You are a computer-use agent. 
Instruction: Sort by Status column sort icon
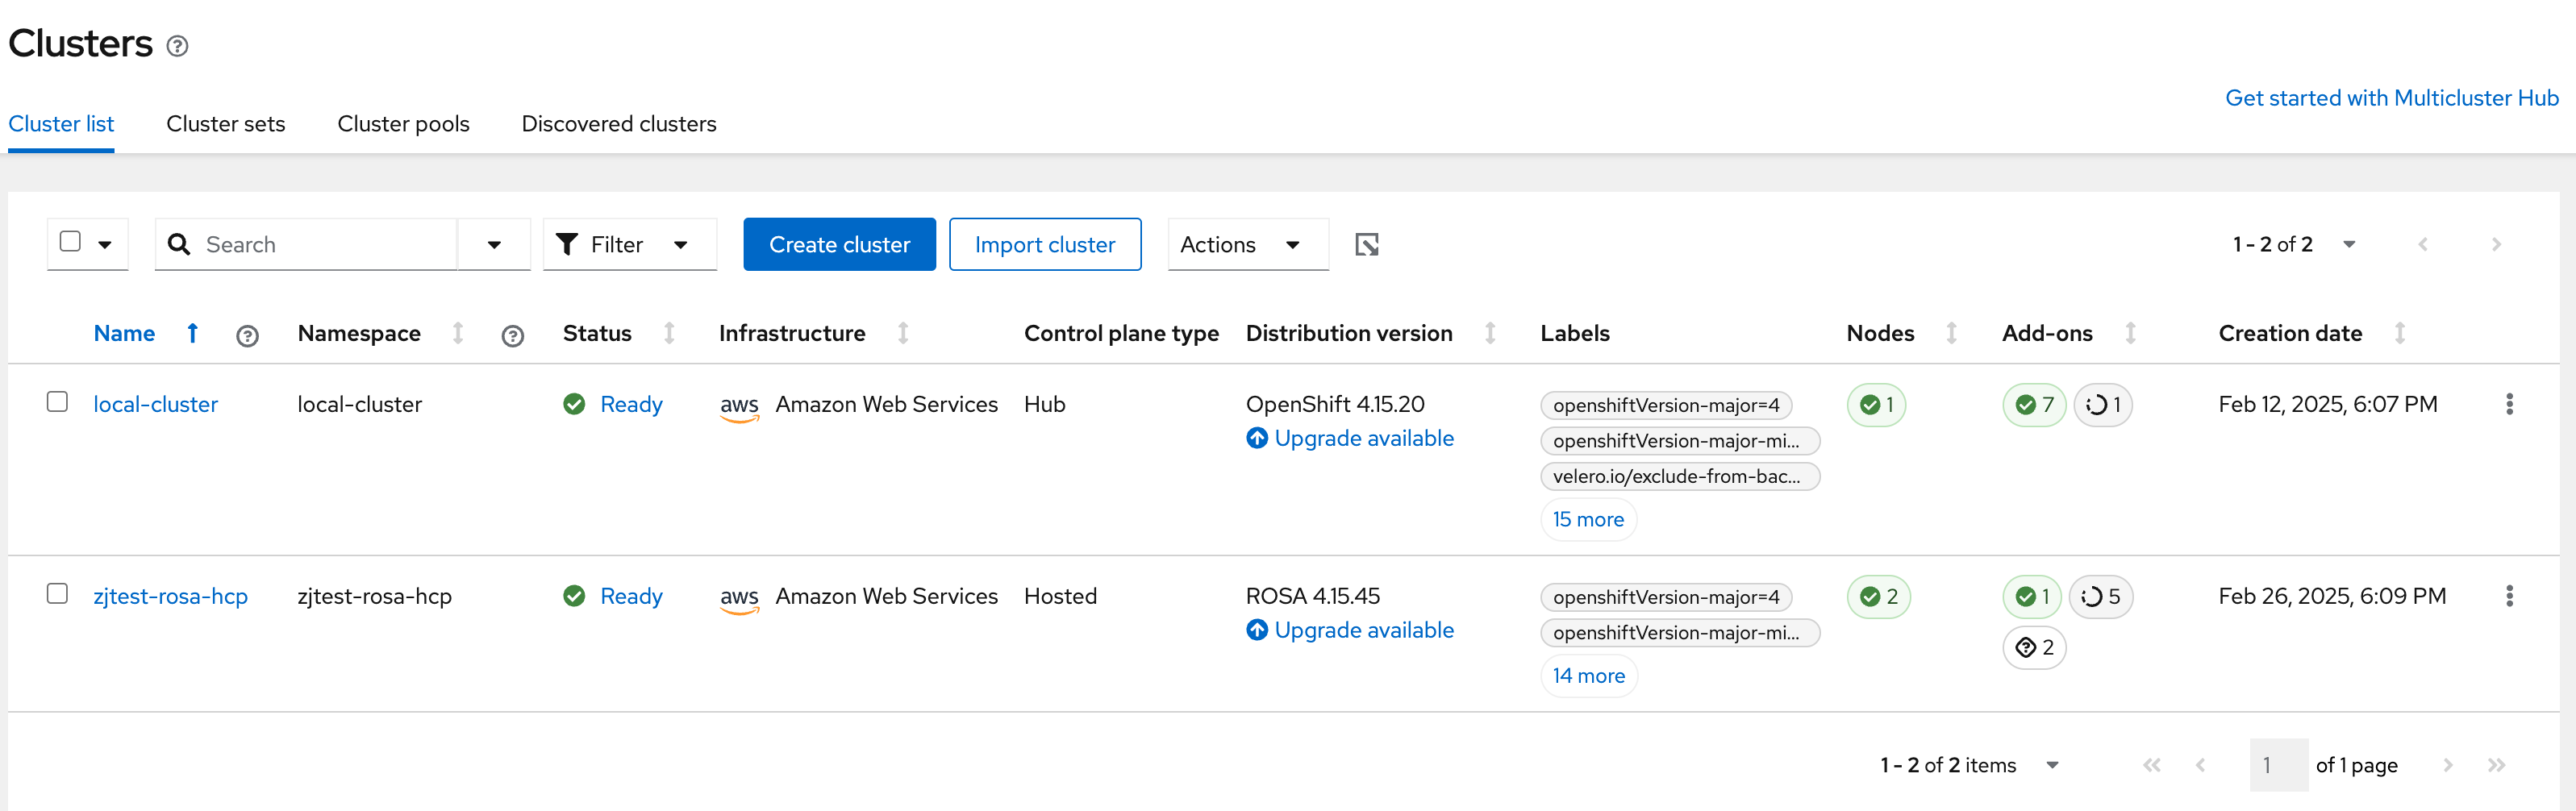click(x=669, y=333)
